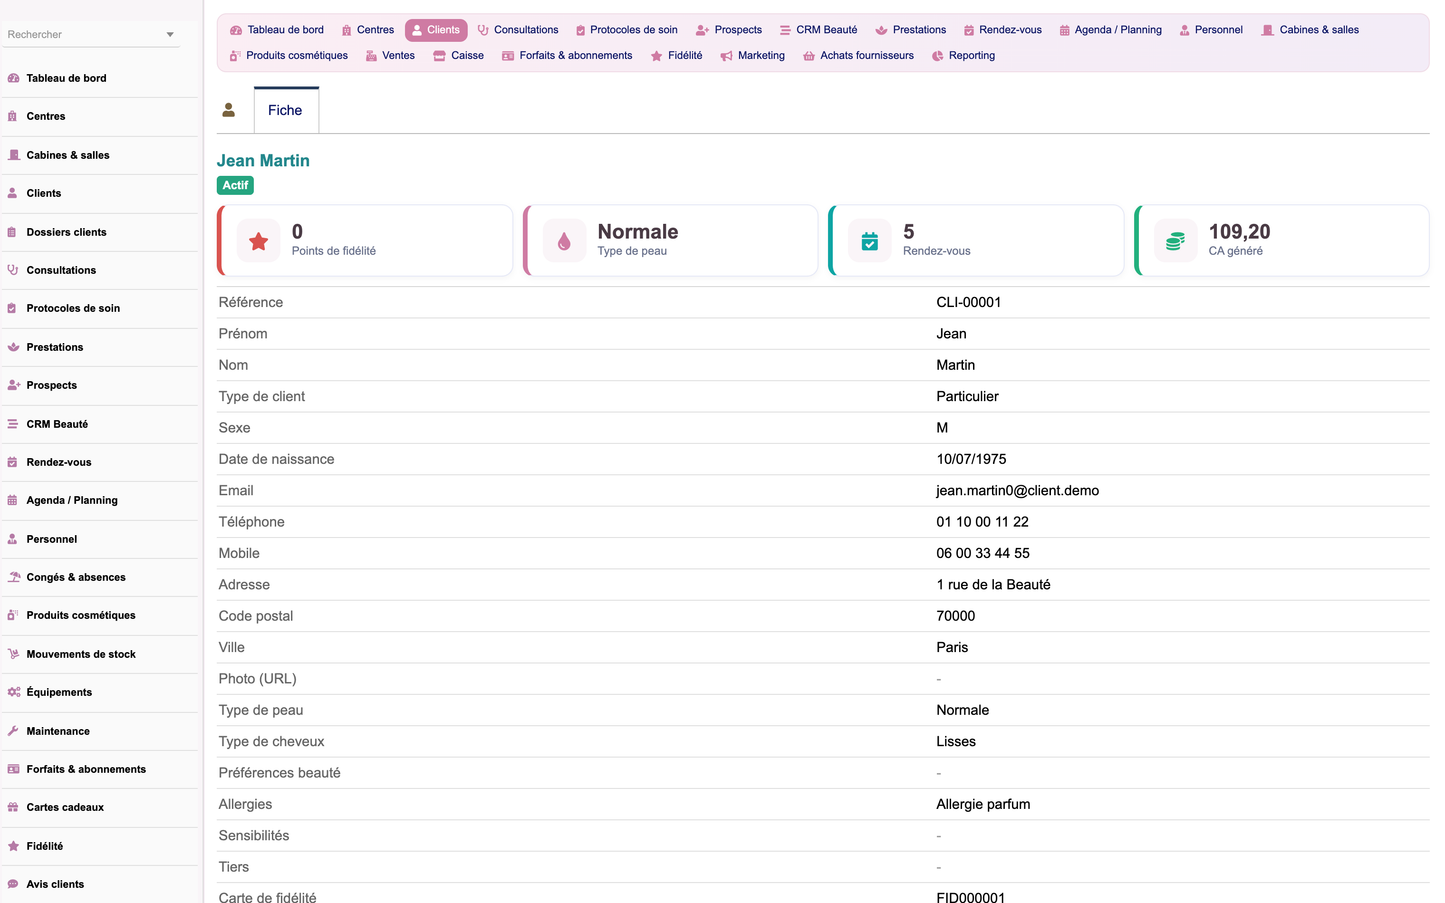
Task: Click the Cartes cadeaux gift icon
Action: [x=13, y=807]
